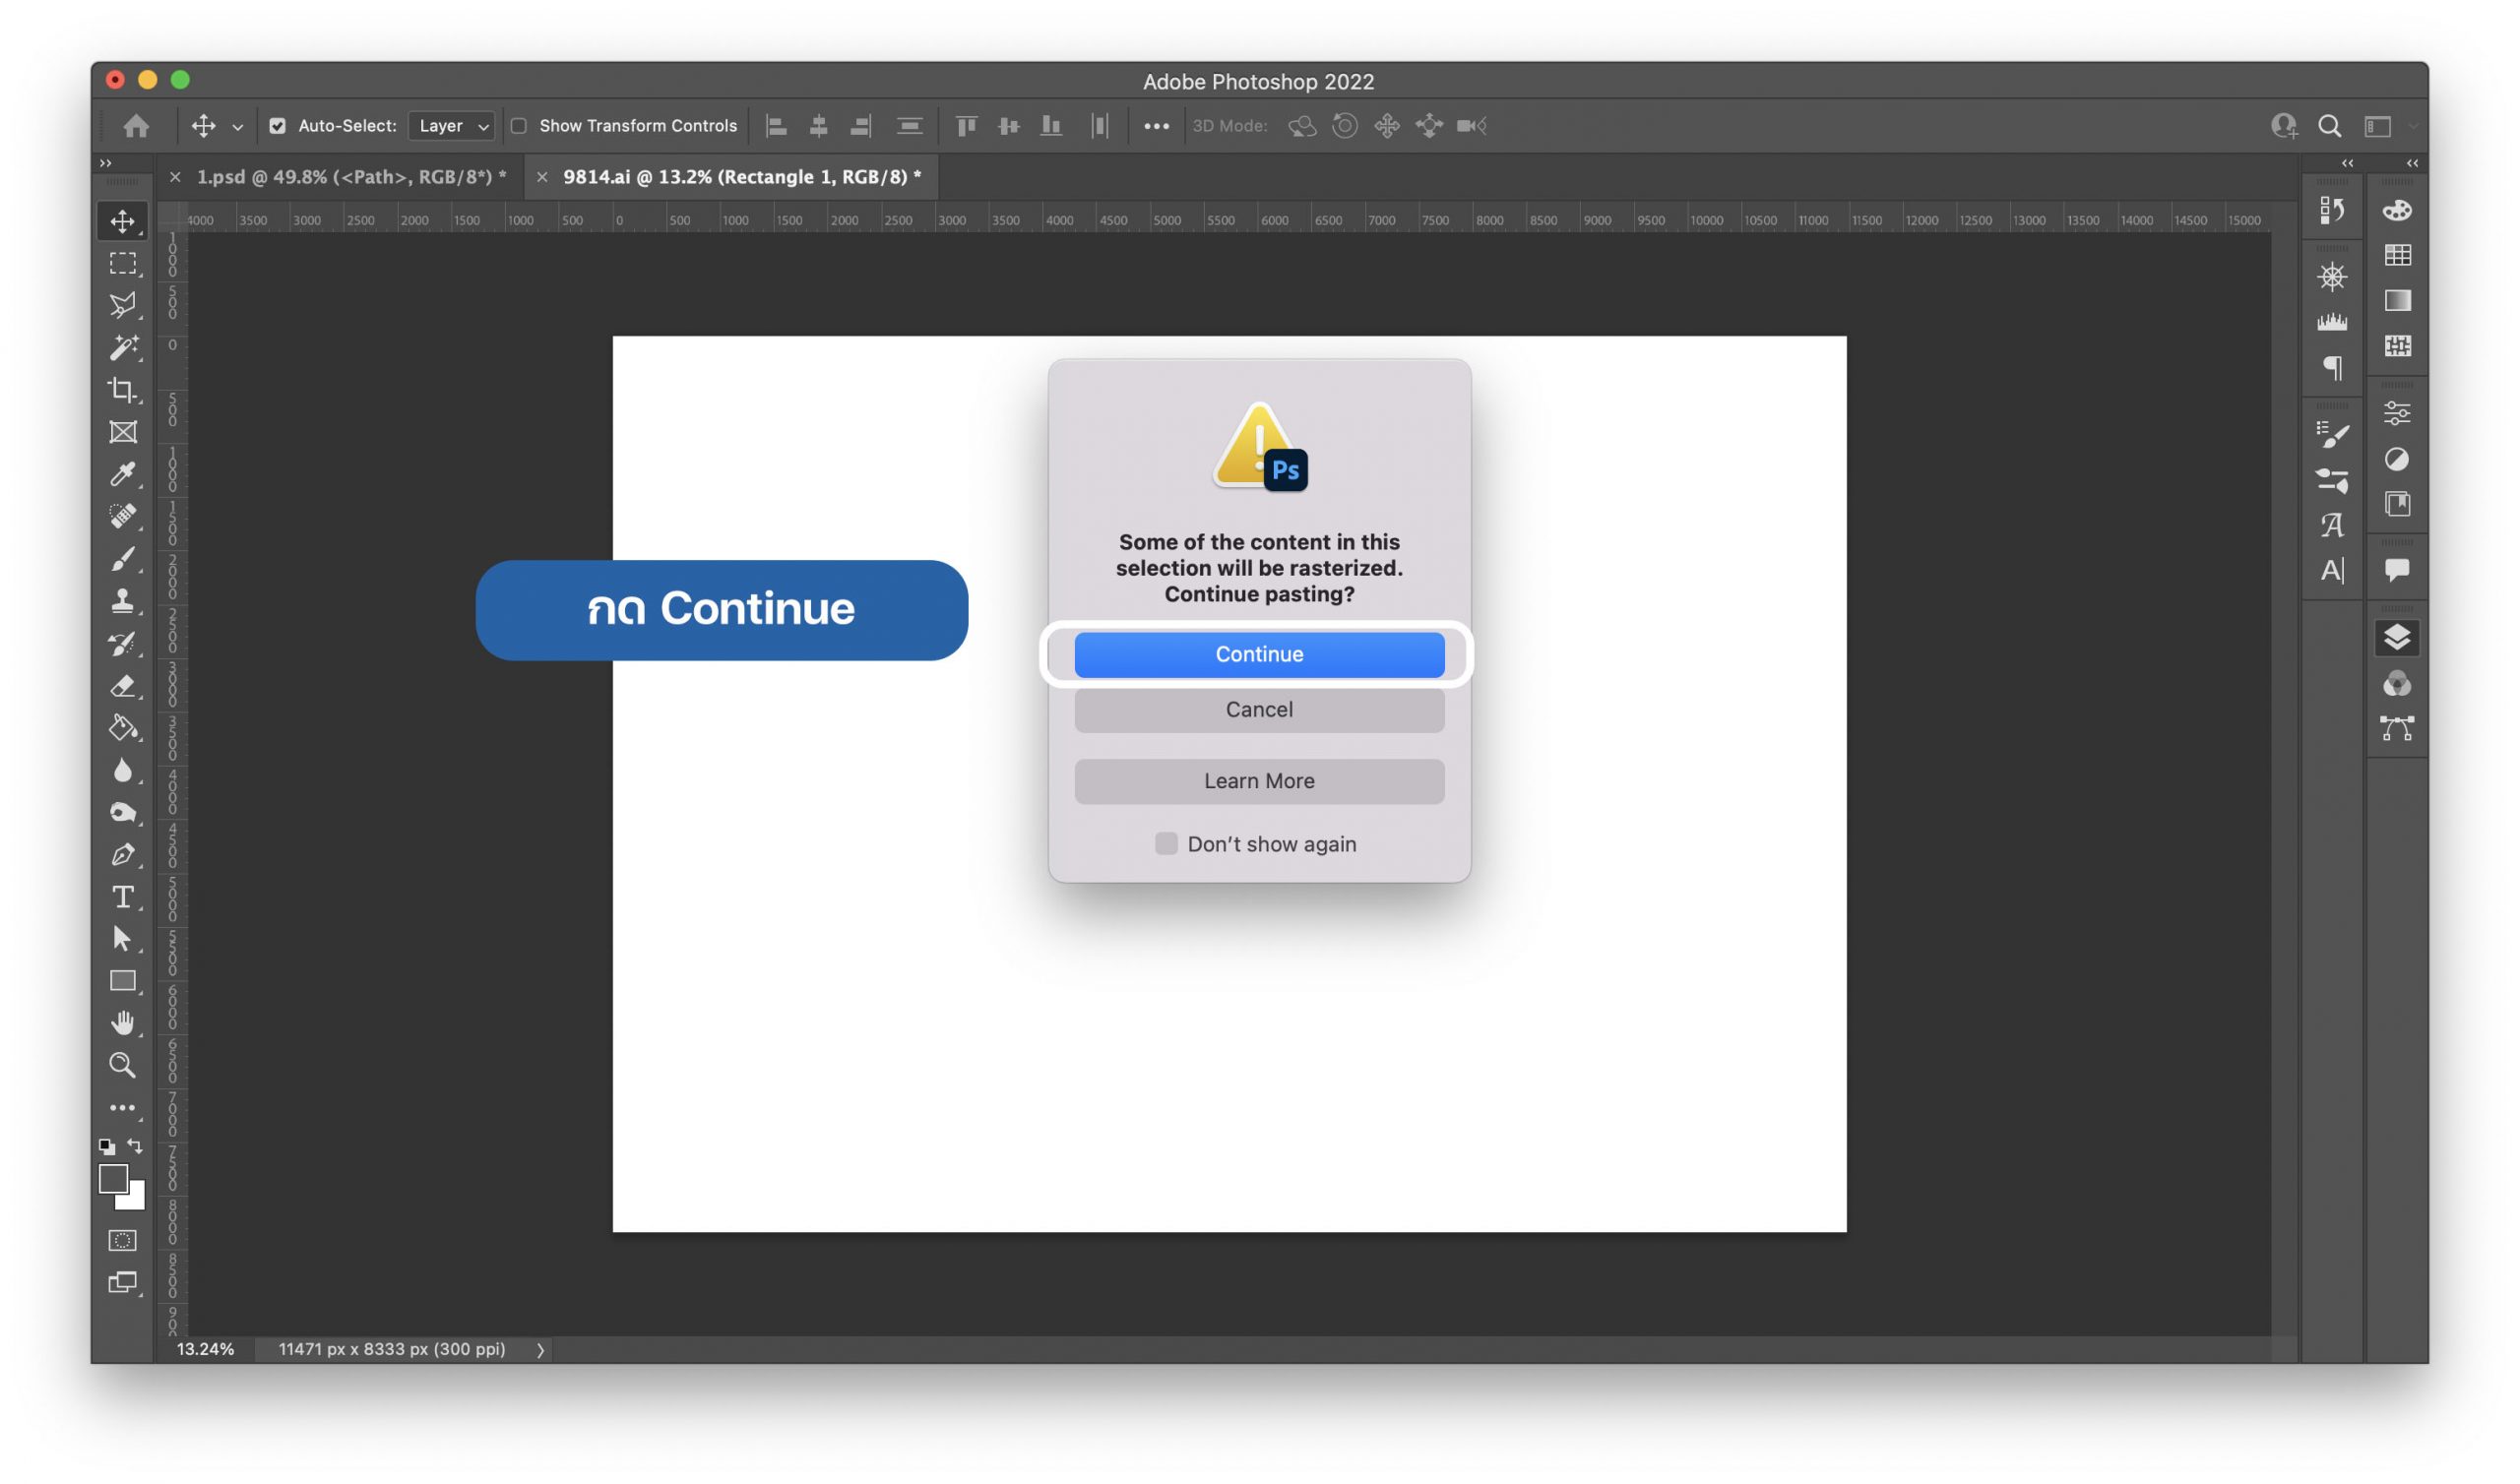Click the foreground color swatch
The height and width of the screenshot is (1484, 2520).
[112, 1179]
